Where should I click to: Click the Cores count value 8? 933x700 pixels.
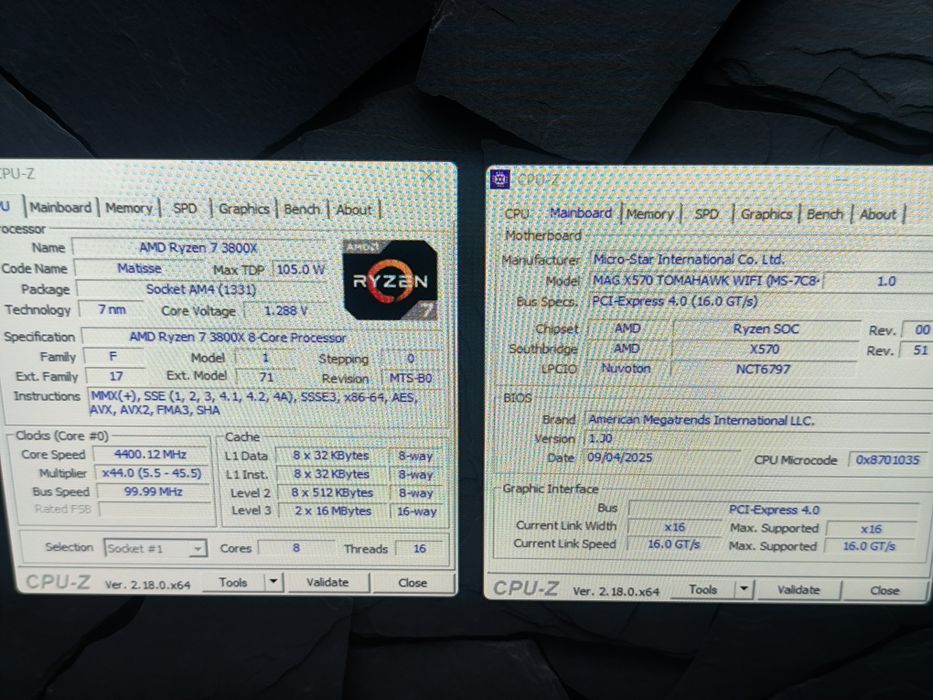tap(296, 548)
